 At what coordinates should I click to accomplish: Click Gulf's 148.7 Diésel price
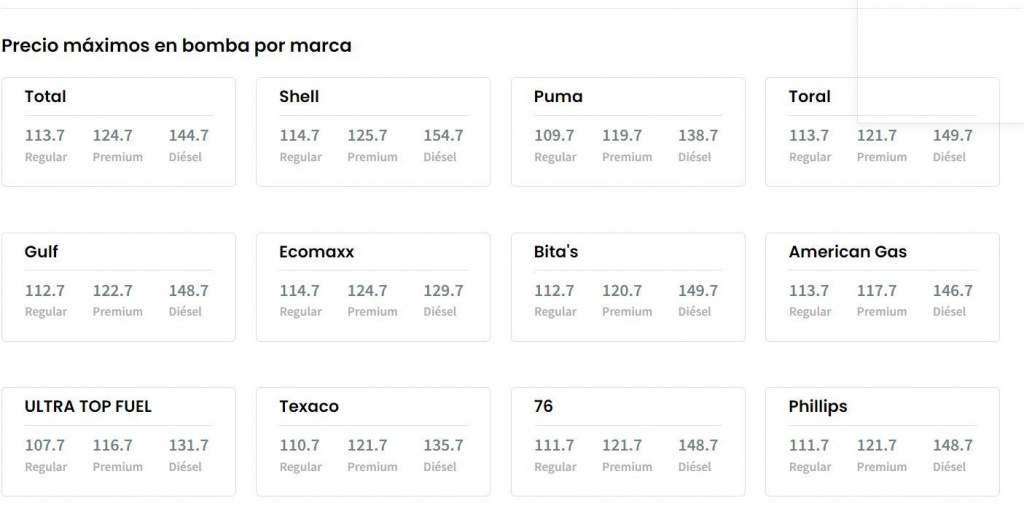coord(189,291)
